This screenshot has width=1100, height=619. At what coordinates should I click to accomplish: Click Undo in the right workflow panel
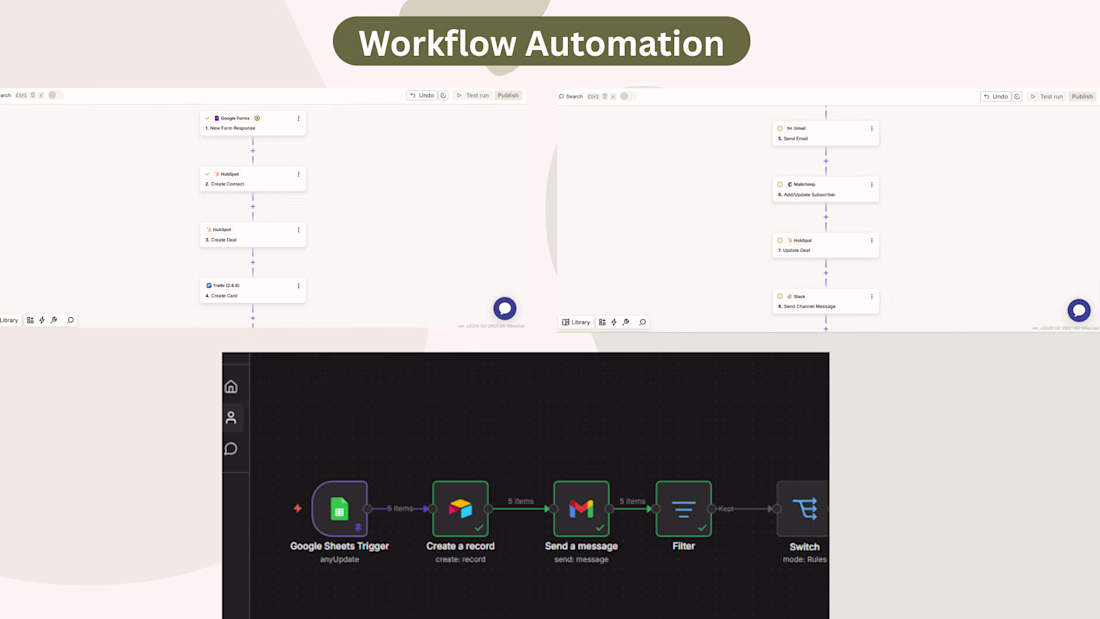[x=996, y=96]
